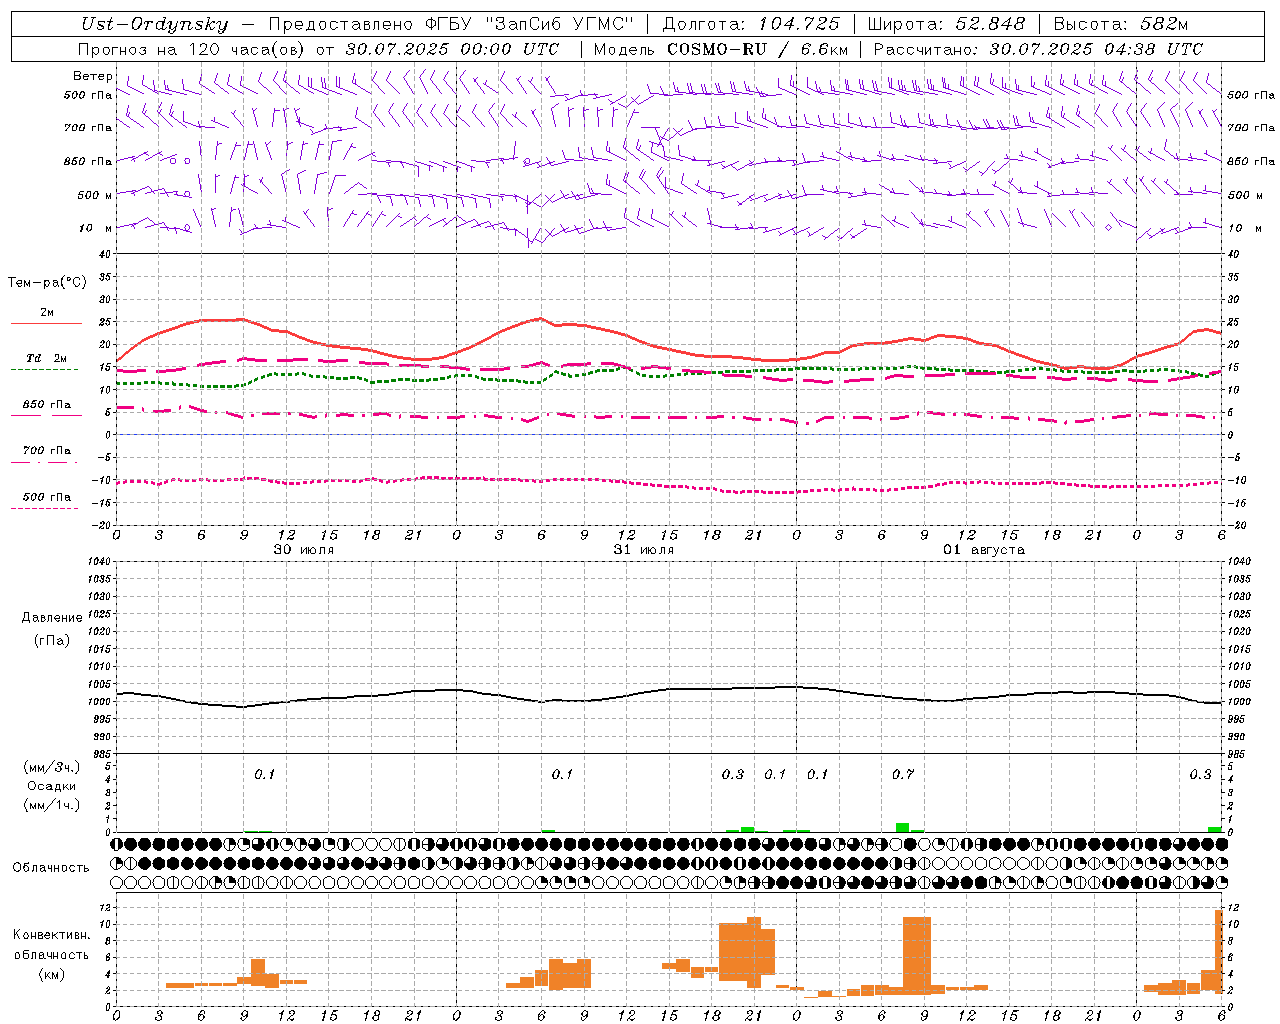This screenshot has width=1280, height=1024.
Task: Click the 'Предоставлено ФГБУ ЗапСиб УГМС' header text
Action: [452, 24]
